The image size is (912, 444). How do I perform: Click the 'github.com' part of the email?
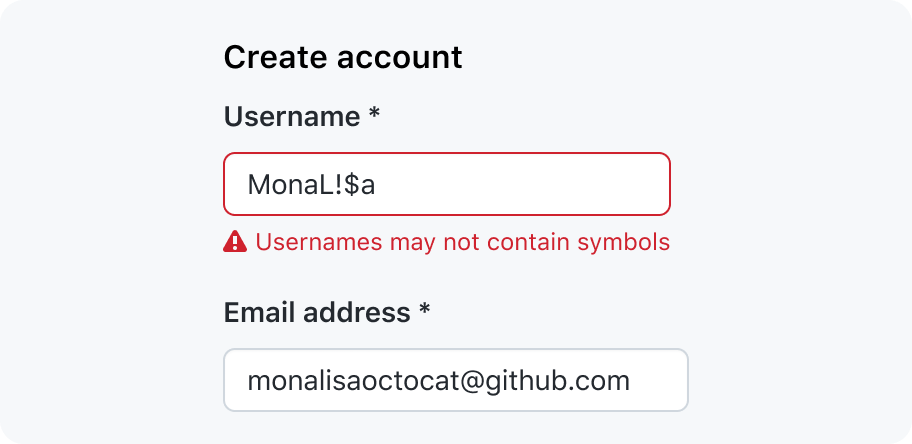tap(555, 381)
